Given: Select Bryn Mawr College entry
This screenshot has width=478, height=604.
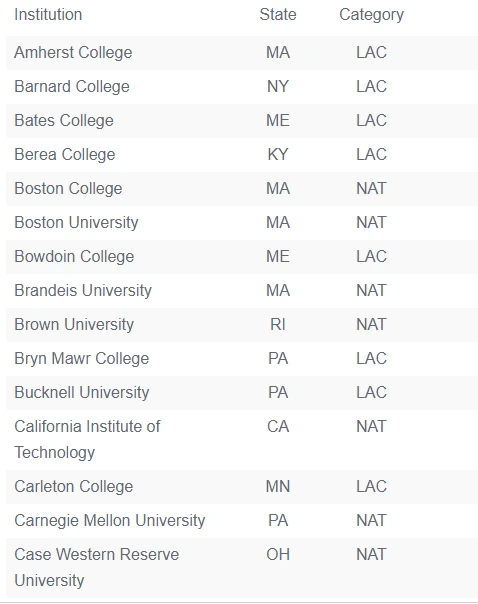Looking at the screenshot, I should (82, 359).
